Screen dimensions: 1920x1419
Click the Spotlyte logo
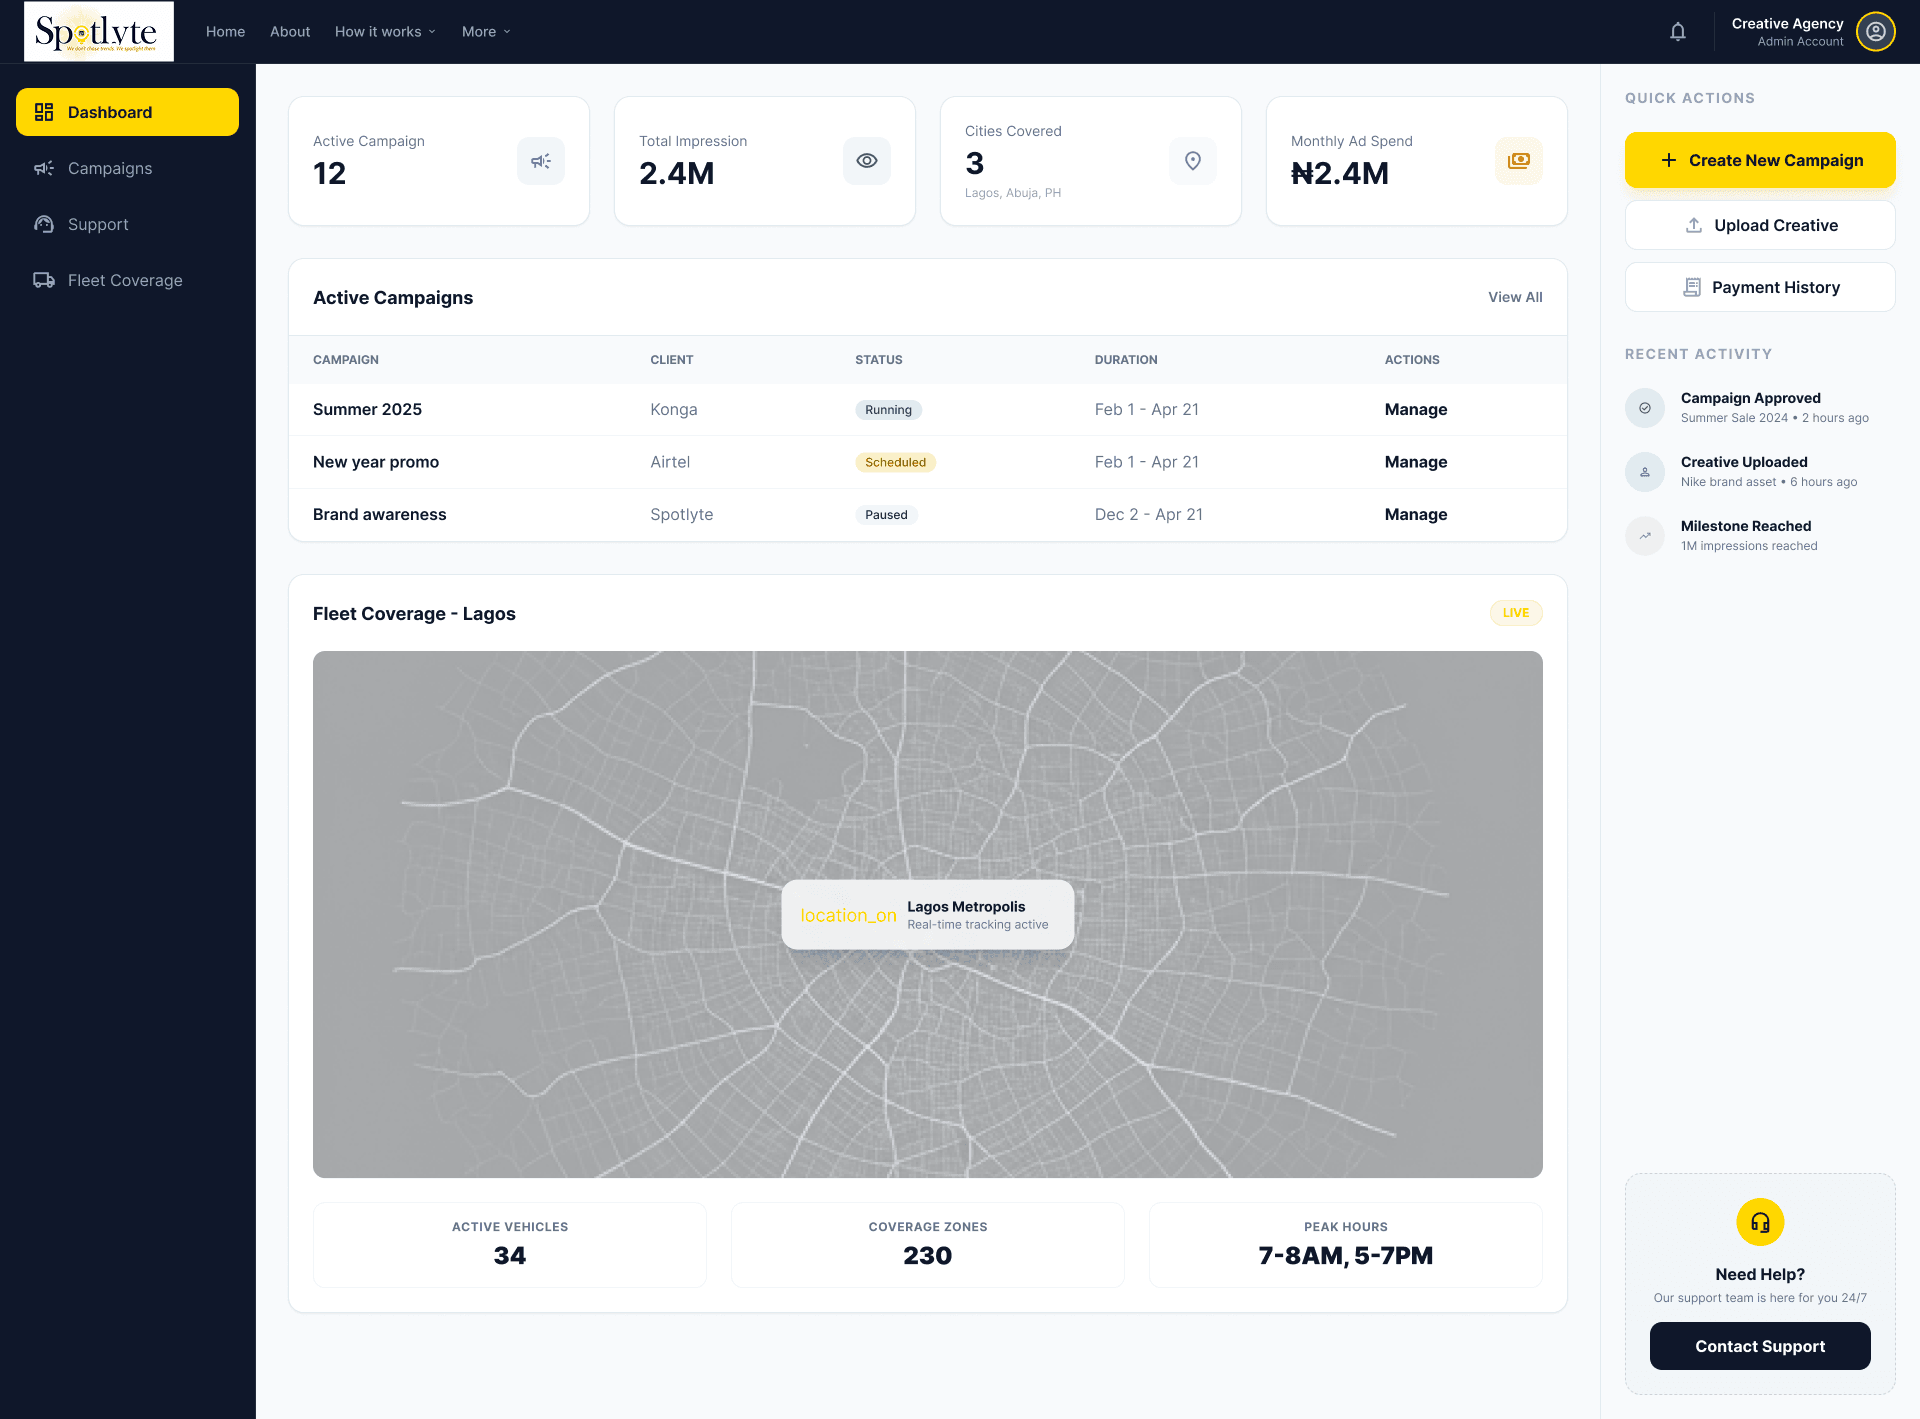(99, 32)
